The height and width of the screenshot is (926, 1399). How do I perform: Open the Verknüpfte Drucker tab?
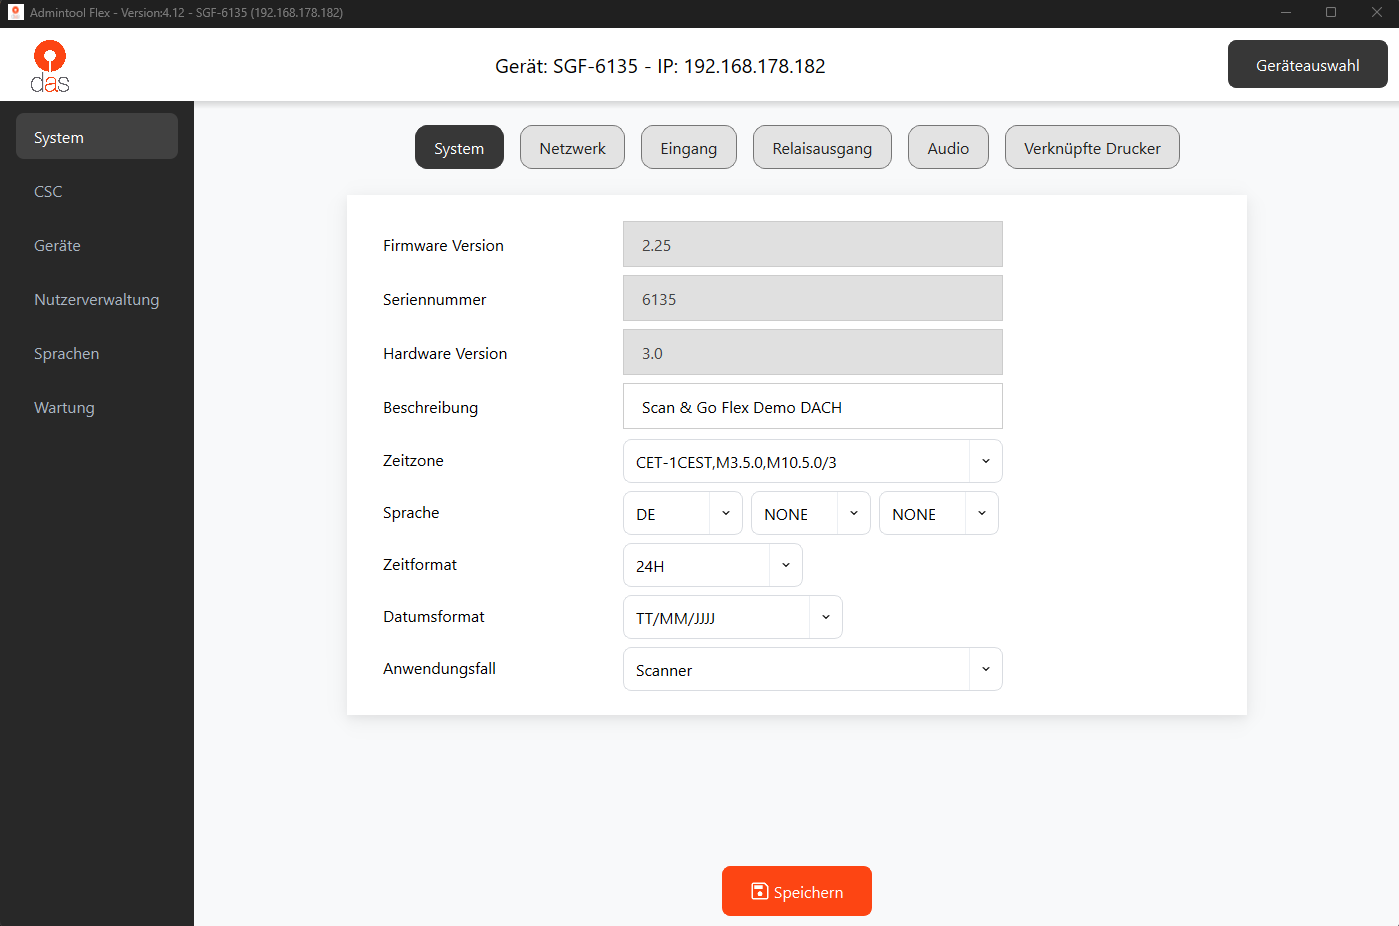pyautogui.click(x=1092, y=147)
